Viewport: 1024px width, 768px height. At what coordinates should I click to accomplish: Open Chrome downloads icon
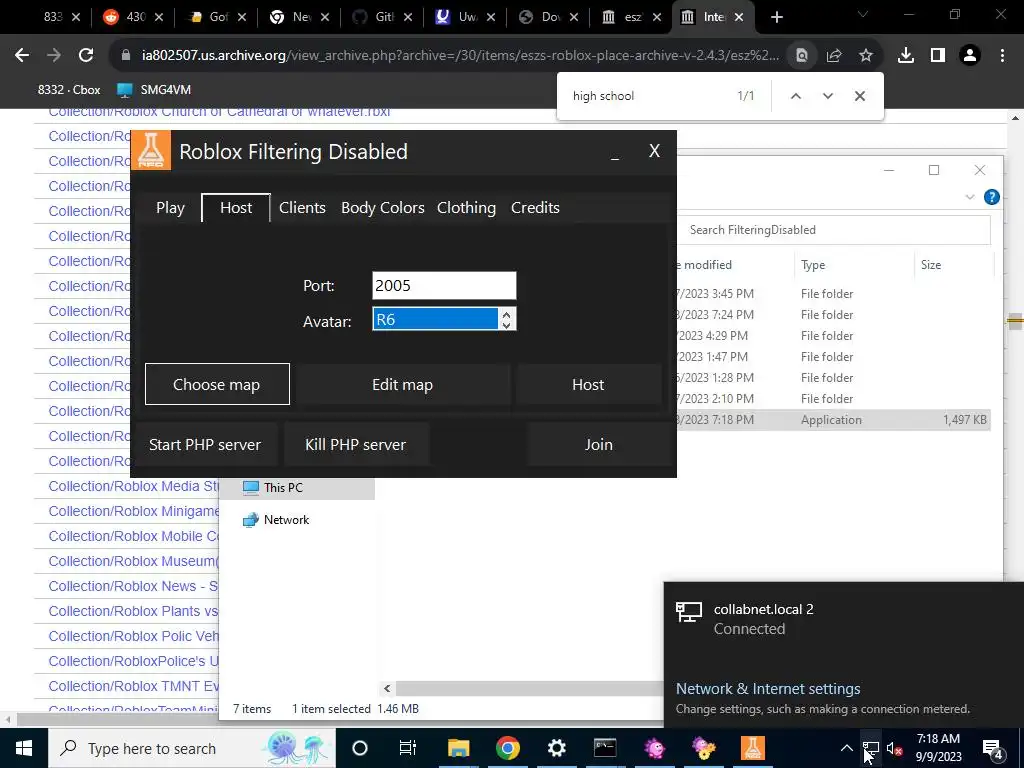coord(905,56)
